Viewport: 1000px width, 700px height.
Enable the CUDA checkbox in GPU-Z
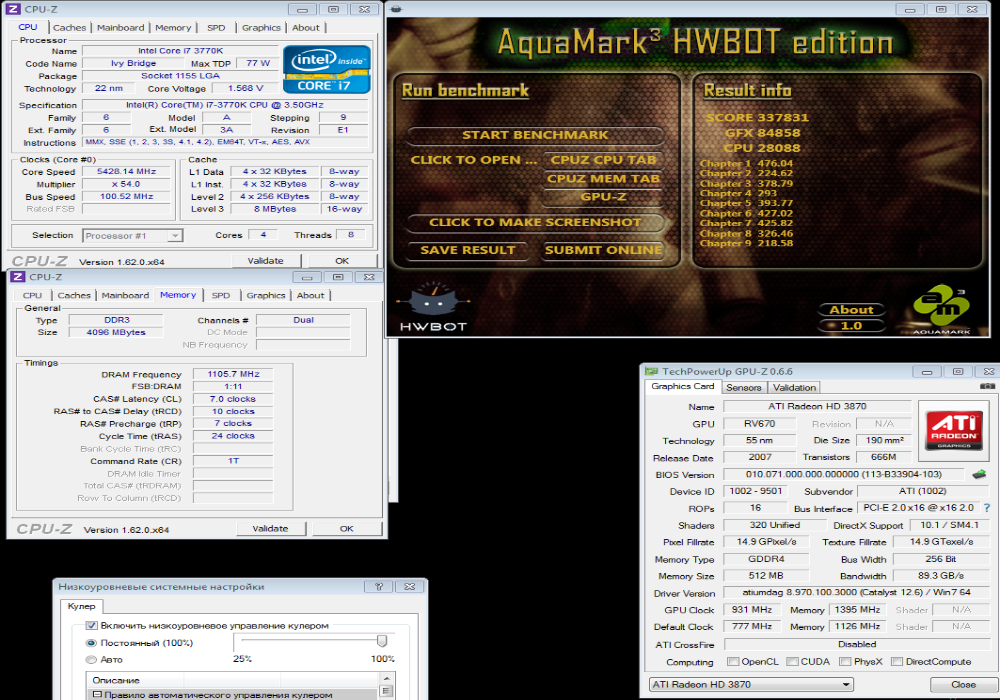(792, 662)
